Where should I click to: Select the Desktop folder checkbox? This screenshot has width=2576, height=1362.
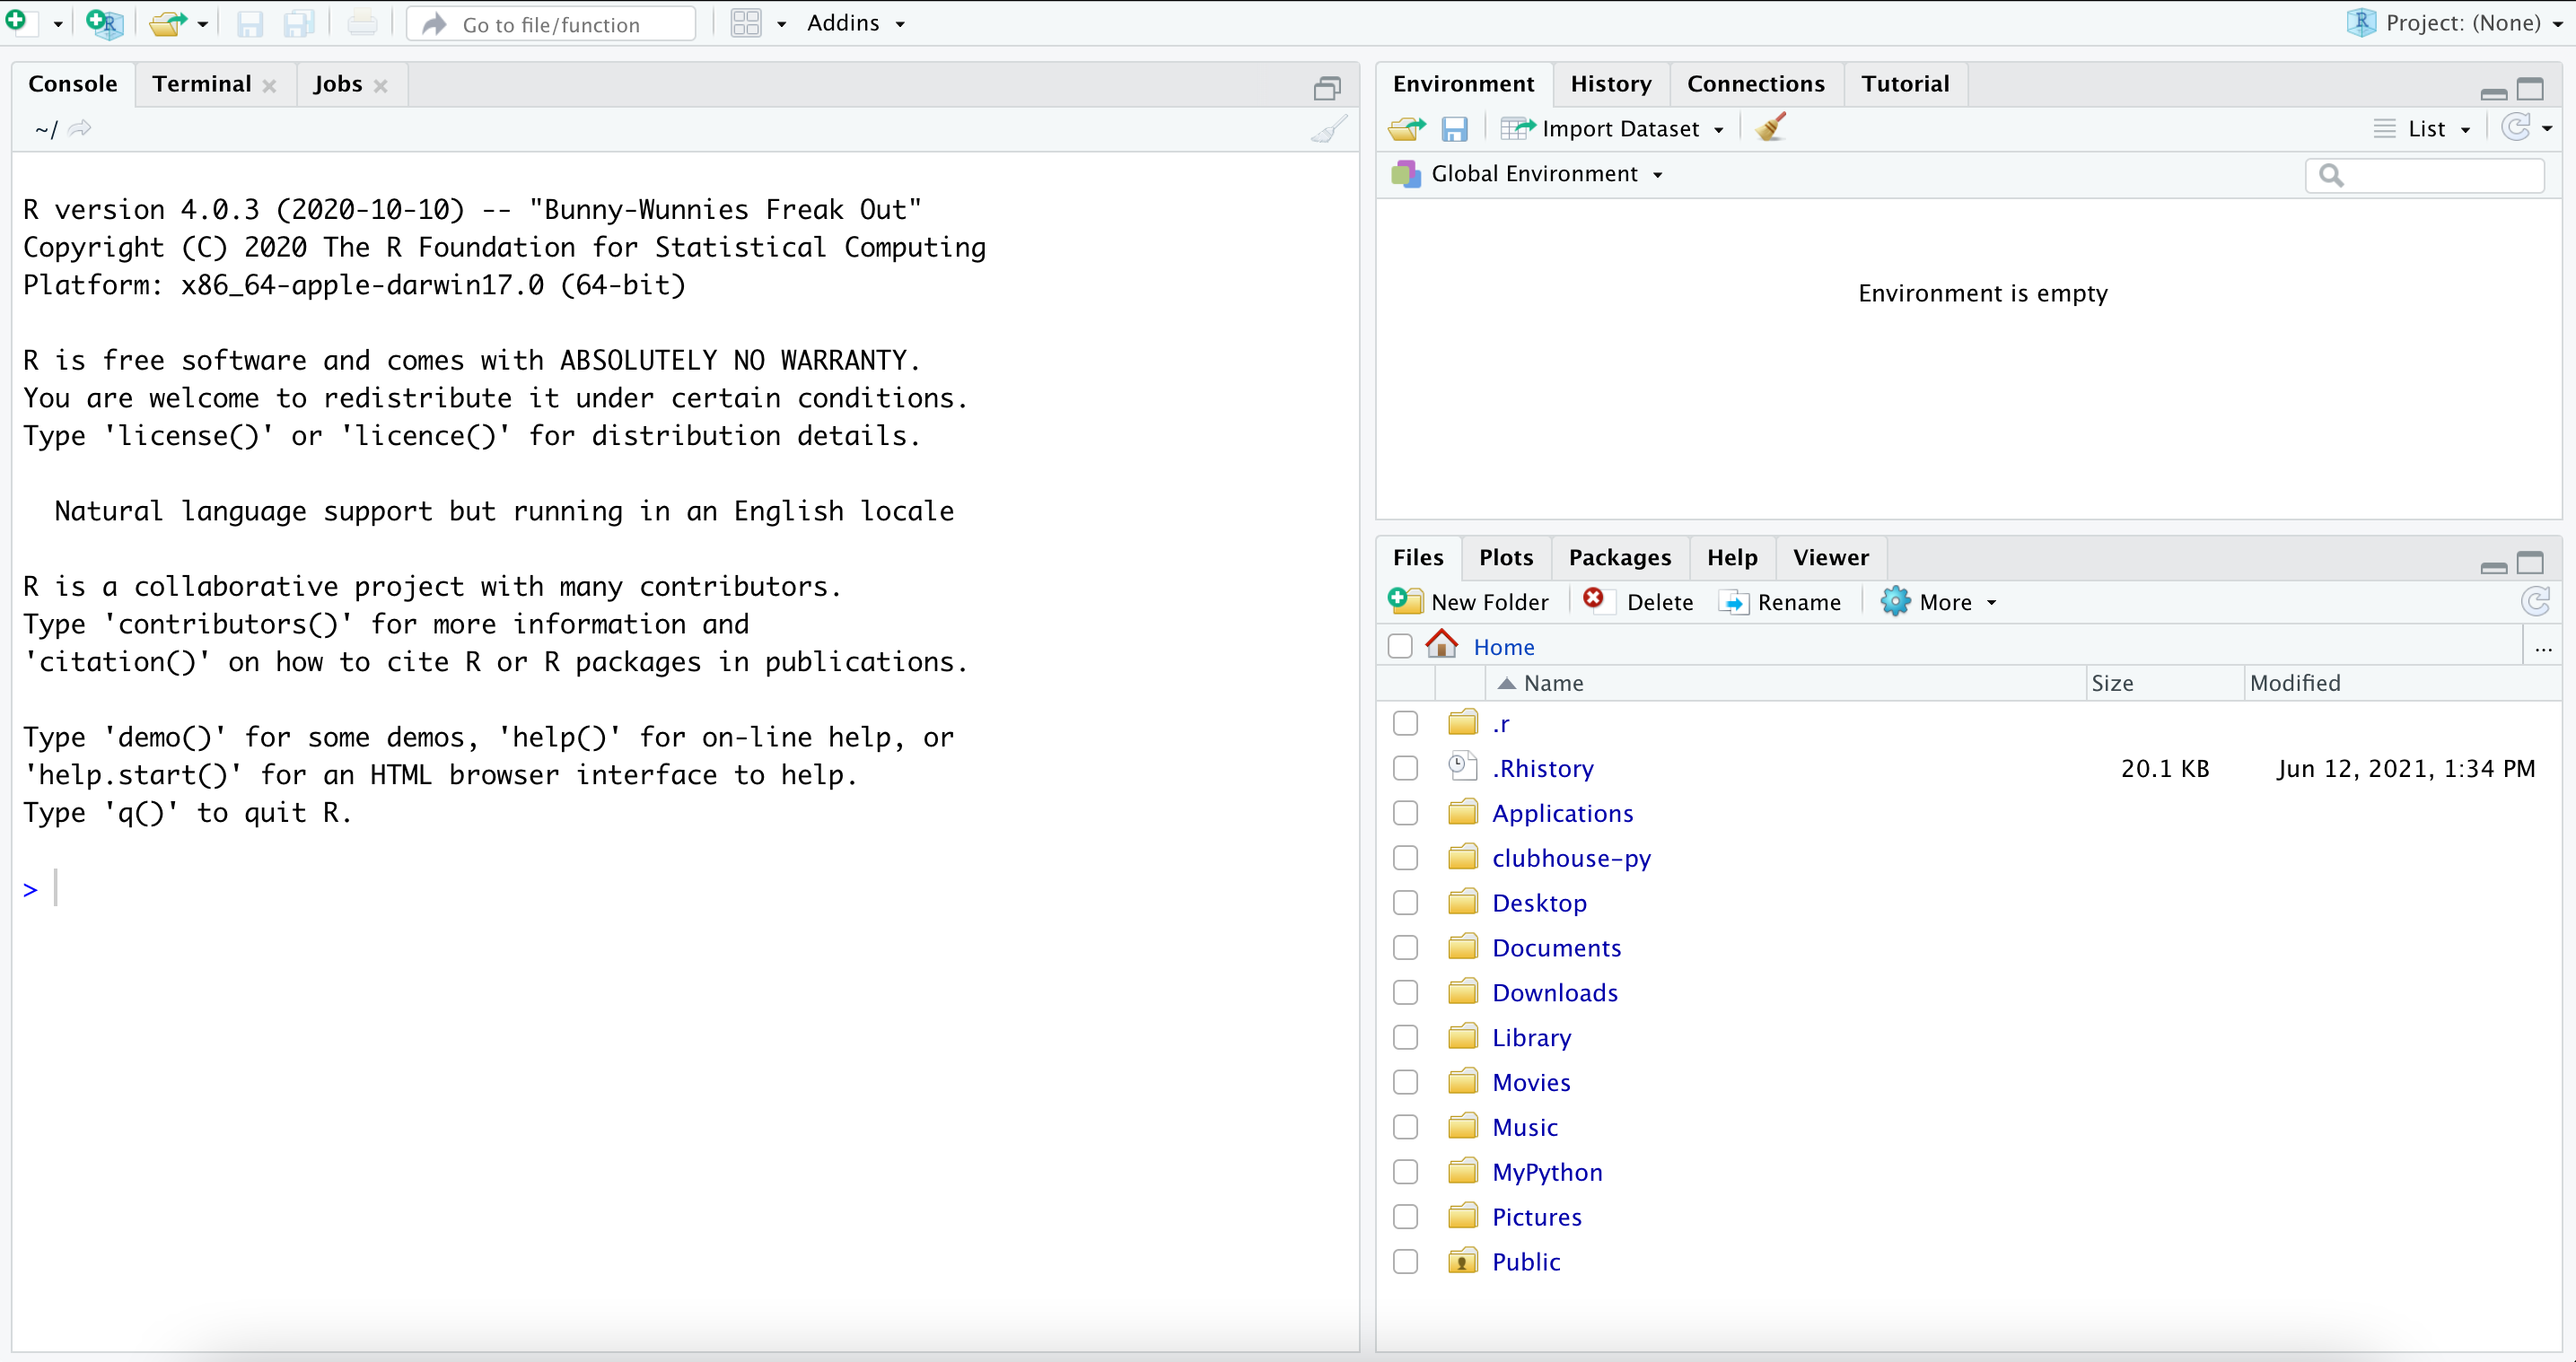1405,902
